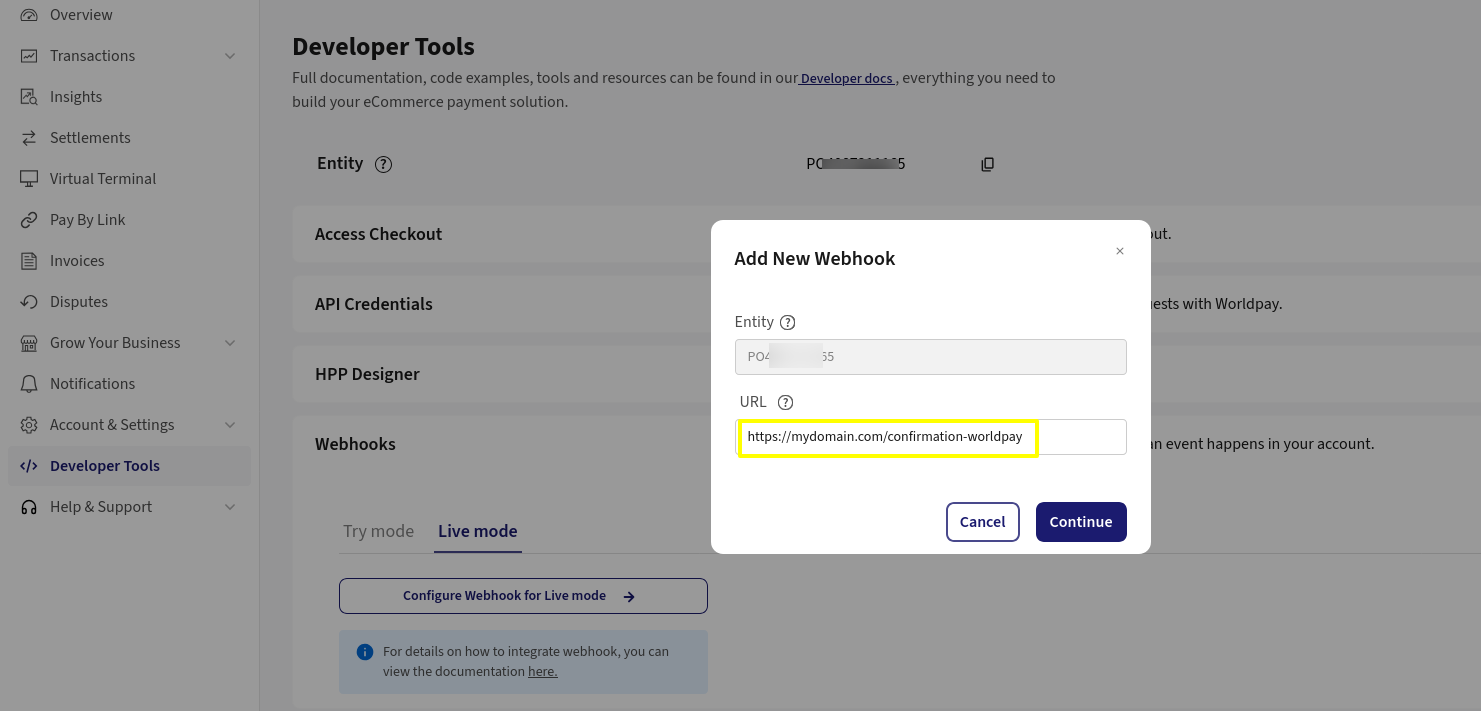Click inside the webhook URL input field

tap(888, 437)
